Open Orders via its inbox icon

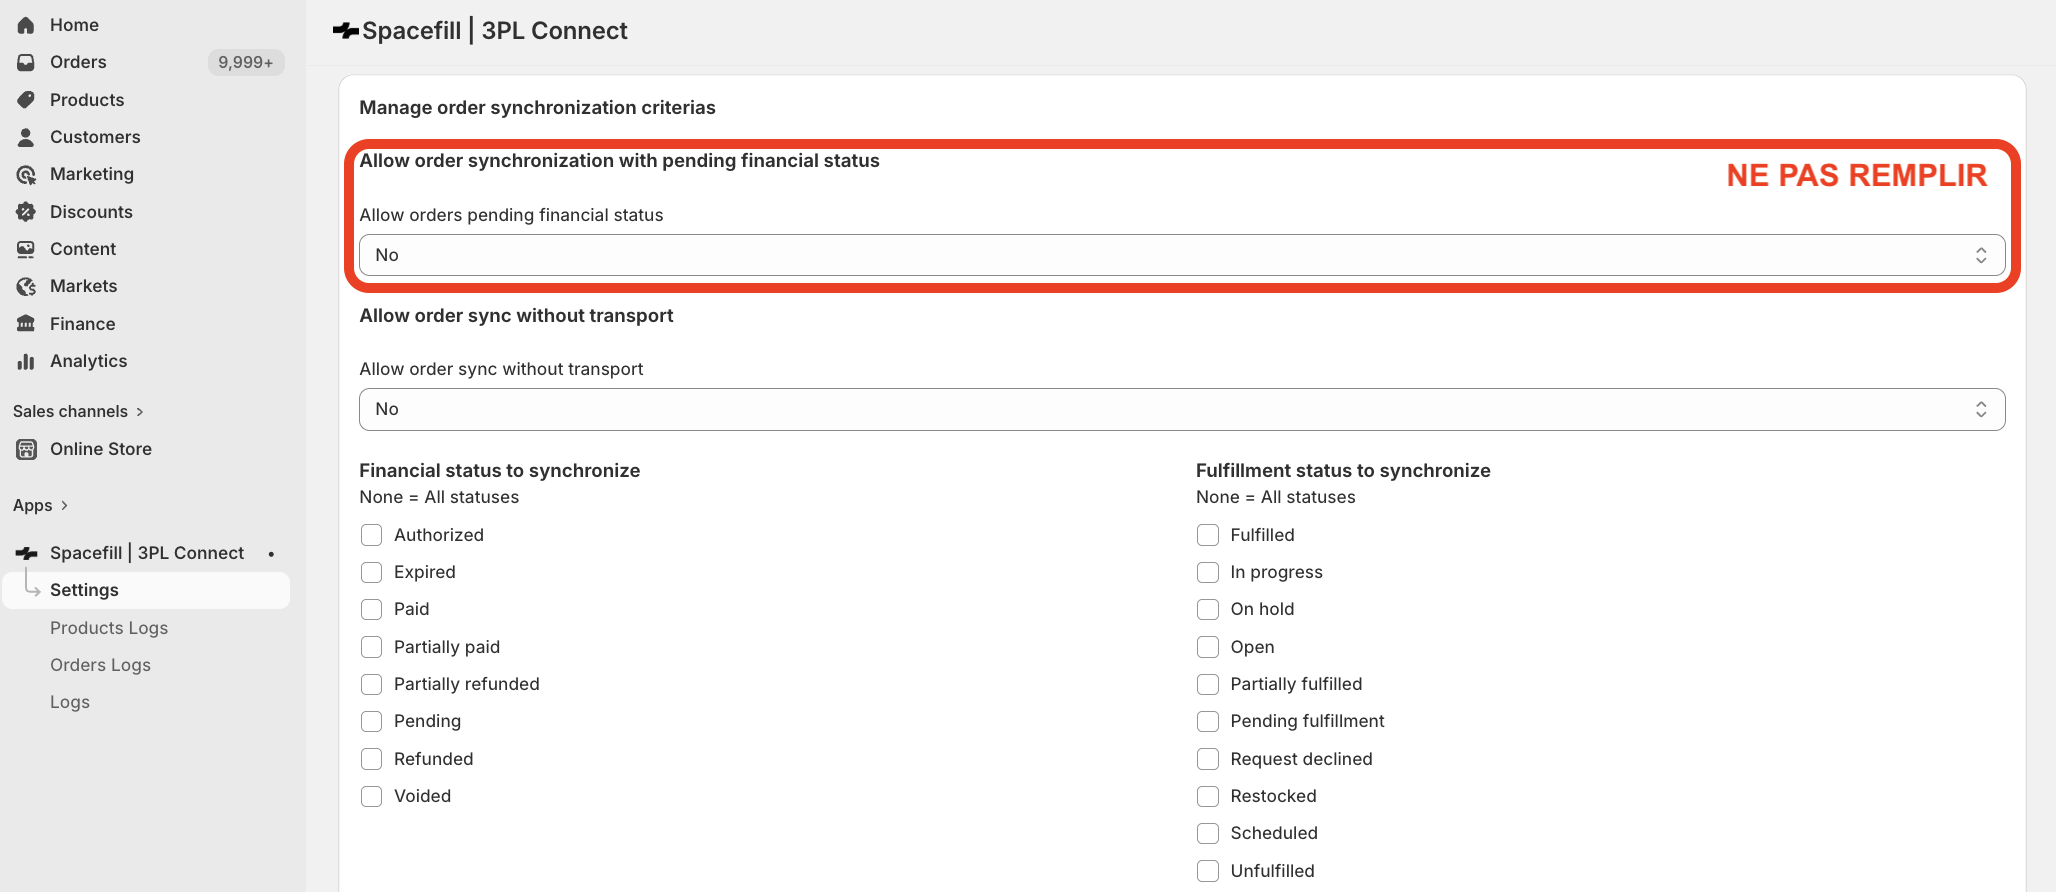click(26, 62)
